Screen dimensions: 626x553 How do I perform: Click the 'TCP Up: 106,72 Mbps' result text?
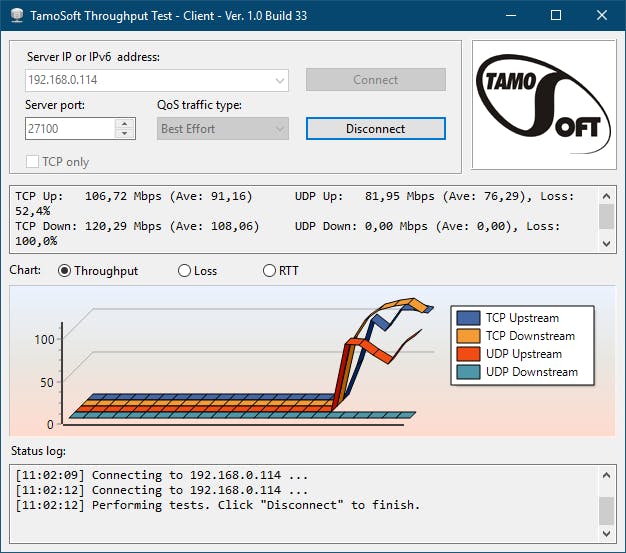pos(88,196)
